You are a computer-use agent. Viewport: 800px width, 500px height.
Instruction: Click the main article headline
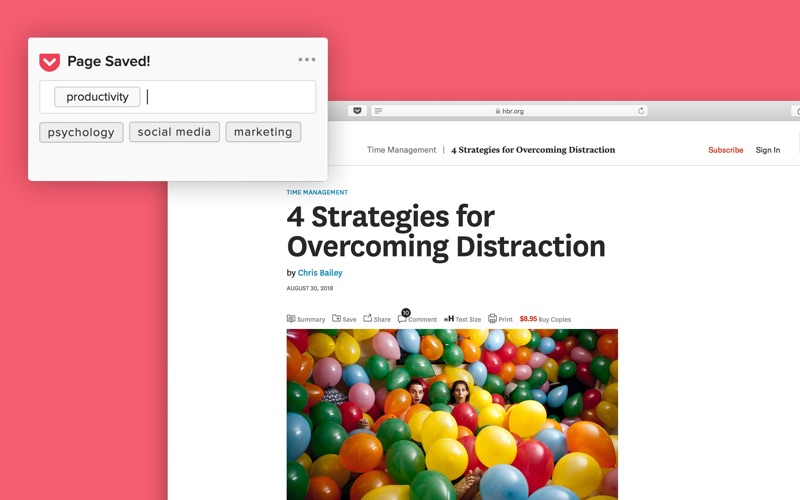pos(445,232)
